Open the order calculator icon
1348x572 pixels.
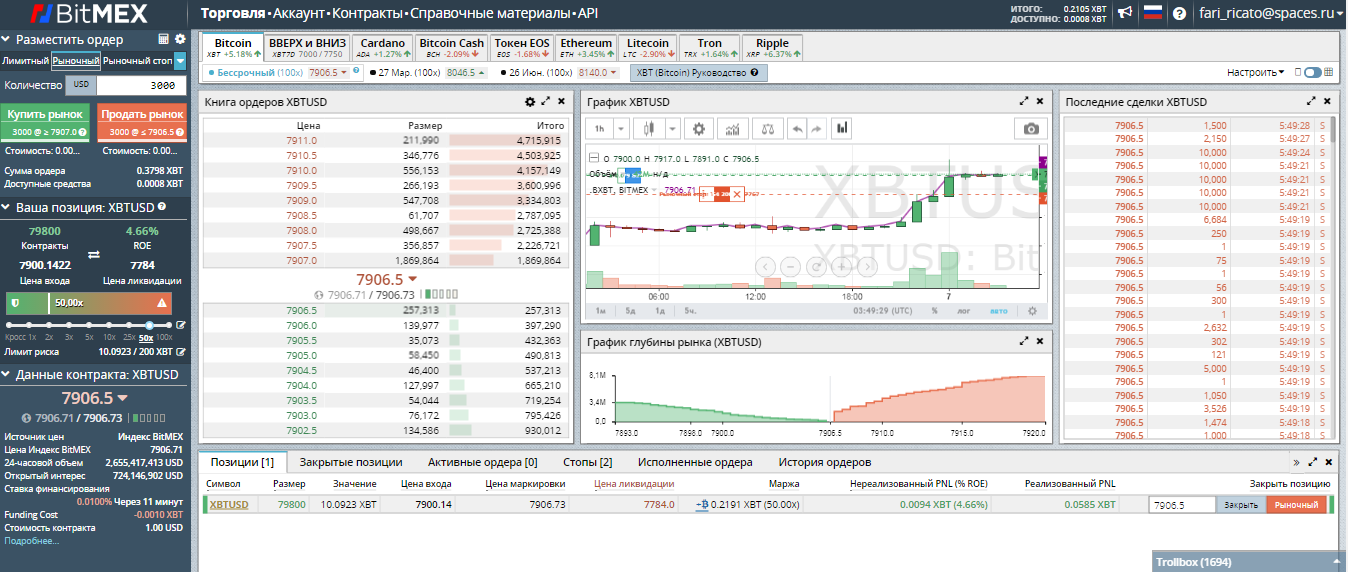[164, 39]
